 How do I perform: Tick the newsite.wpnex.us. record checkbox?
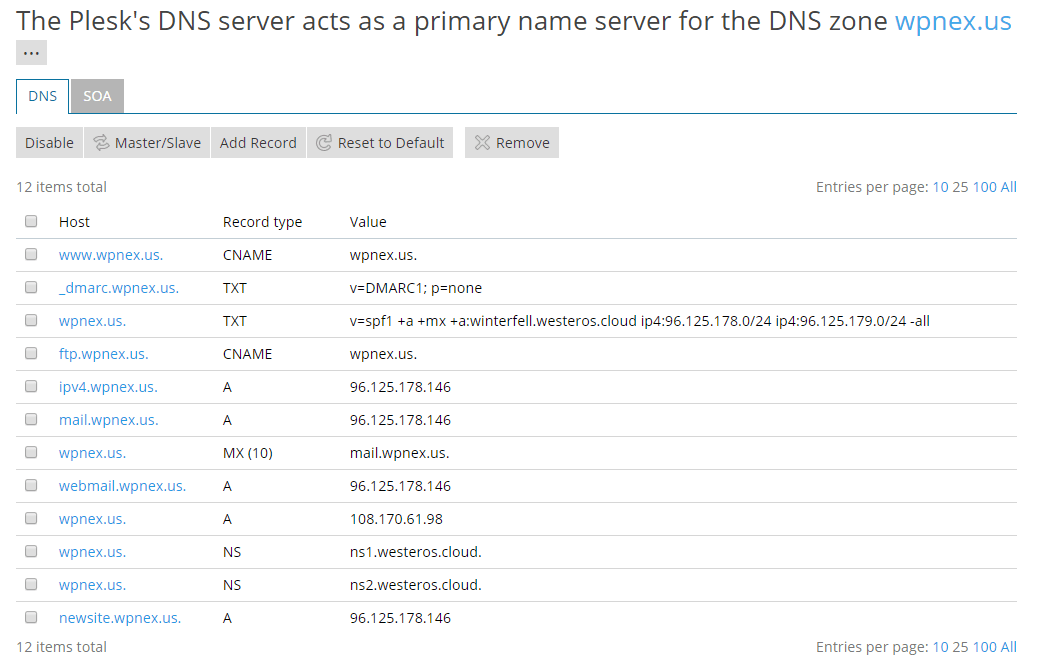pos(31,618)
